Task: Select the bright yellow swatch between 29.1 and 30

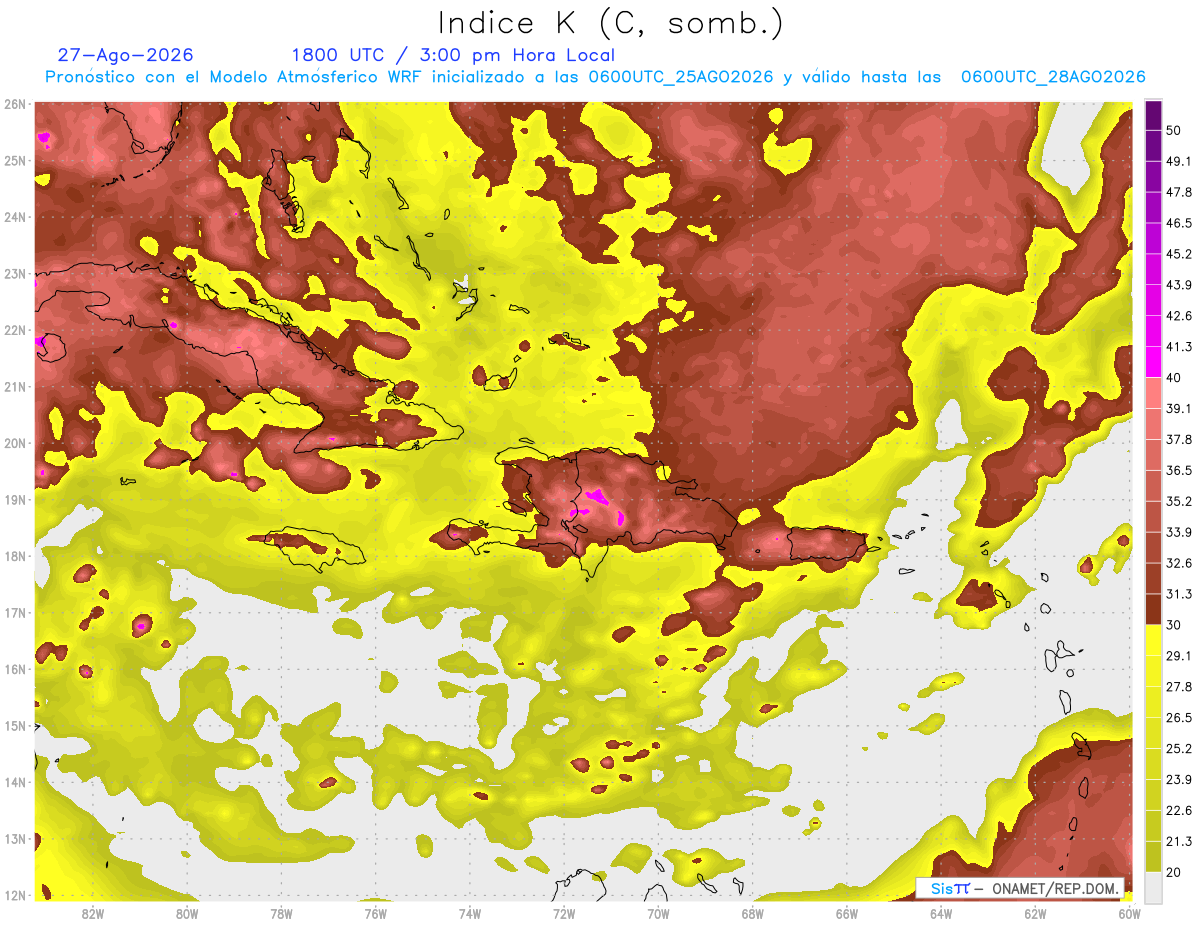Action: coord(1153,641)
